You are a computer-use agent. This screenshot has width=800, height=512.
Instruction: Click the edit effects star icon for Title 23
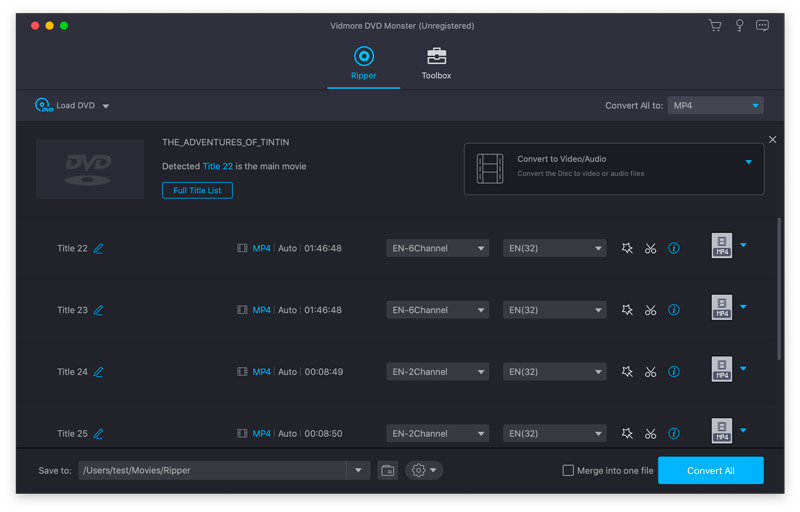pyautogui.click(x=627, y=310)
